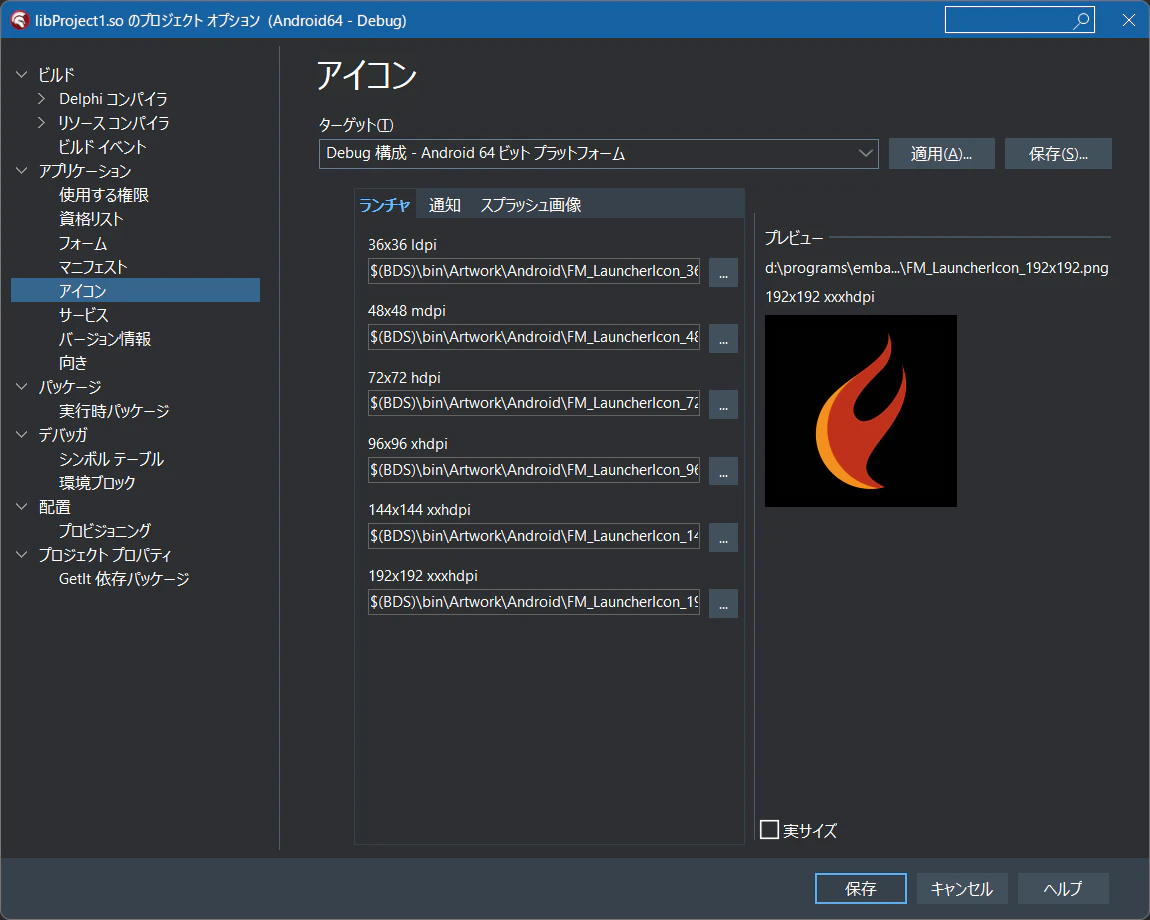Select 資格リスト in the tree
The width and height of the screenshot is (1150, 920).
click(x=91, y=219)
